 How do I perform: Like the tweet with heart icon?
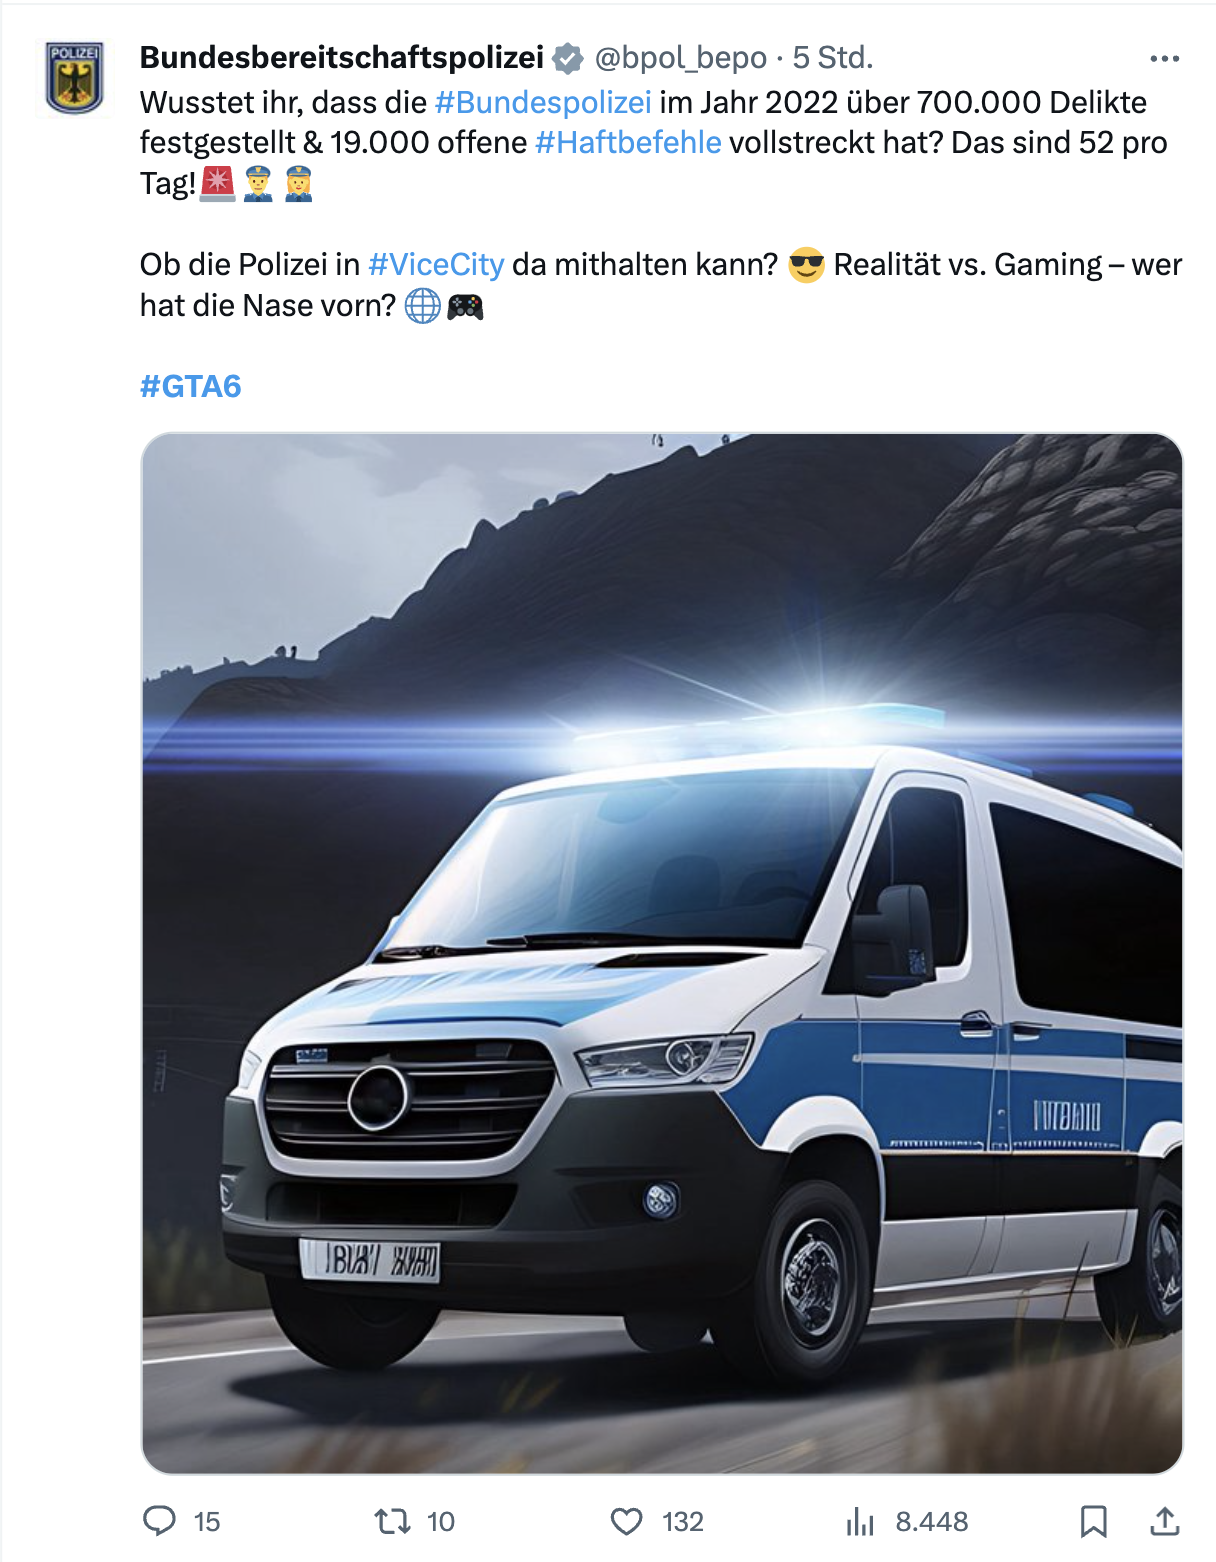tap(626, 1522)
